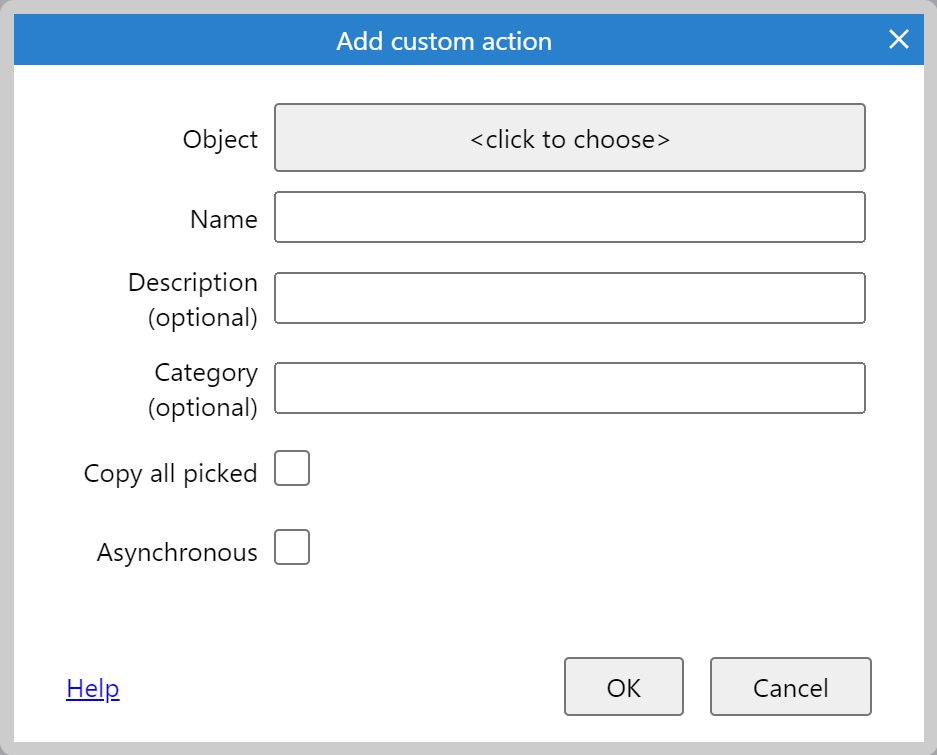Viewport: 937px width, 755px height.
Task: Cancel the custom action dialog
Action: 790,687
